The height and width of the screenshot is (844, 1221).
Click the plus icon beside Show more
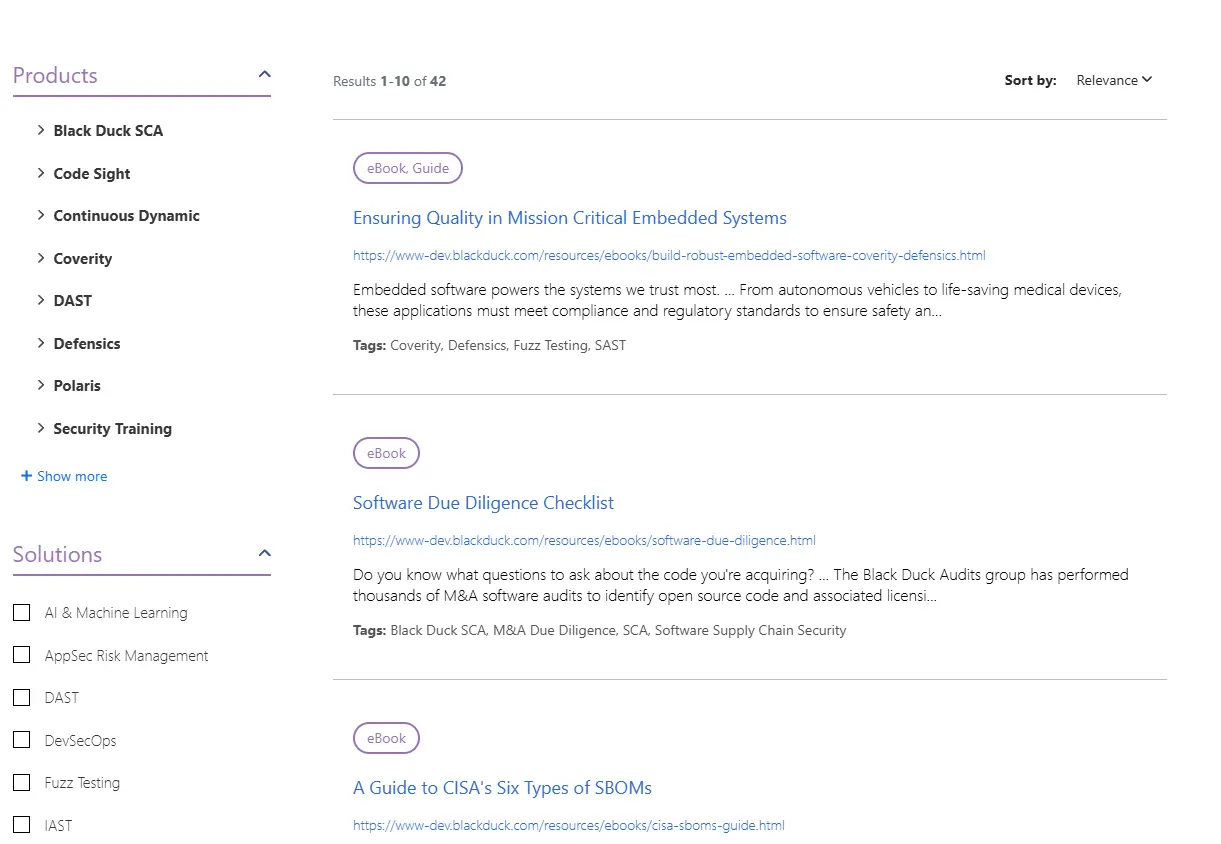coord(26,476)
